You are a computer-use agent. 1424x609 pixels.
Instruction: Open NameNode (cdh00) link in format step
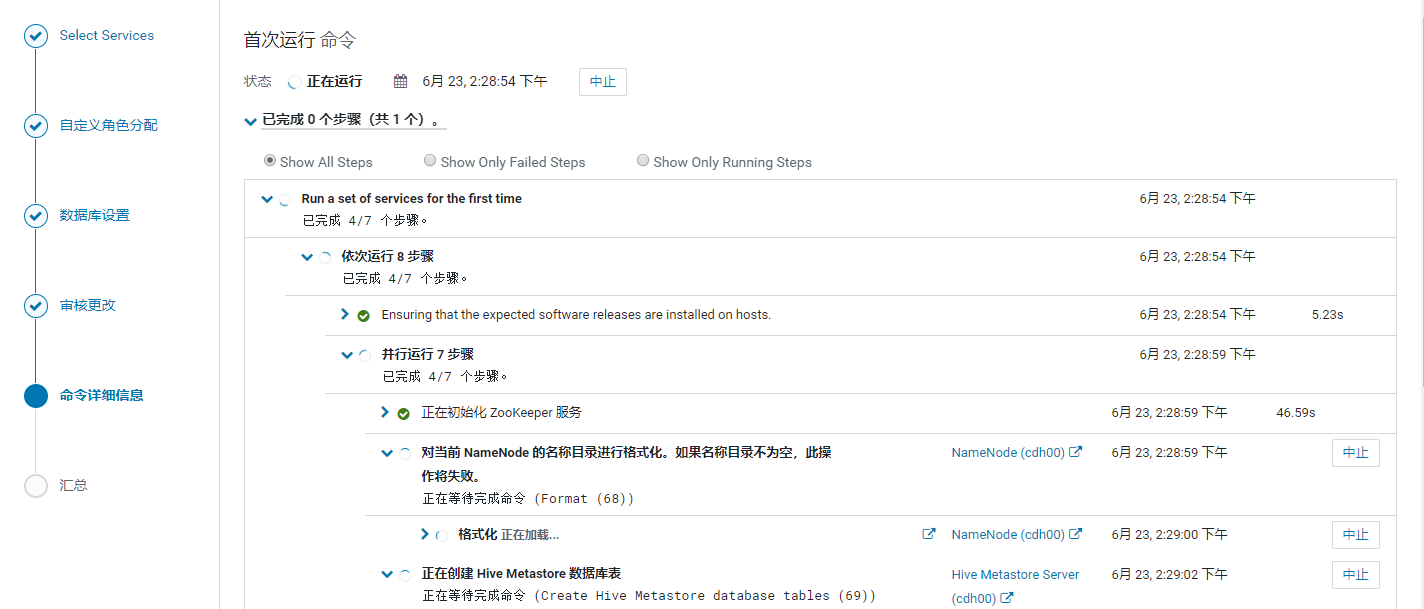tap(1016, 452)
